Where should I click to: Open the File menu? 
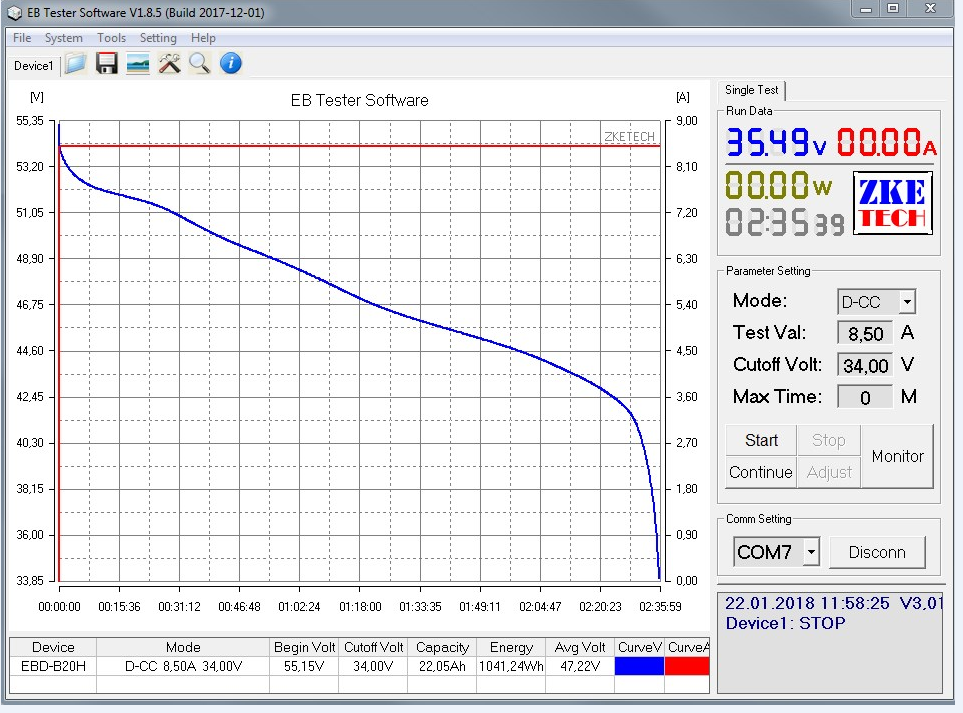pos(22,38)
